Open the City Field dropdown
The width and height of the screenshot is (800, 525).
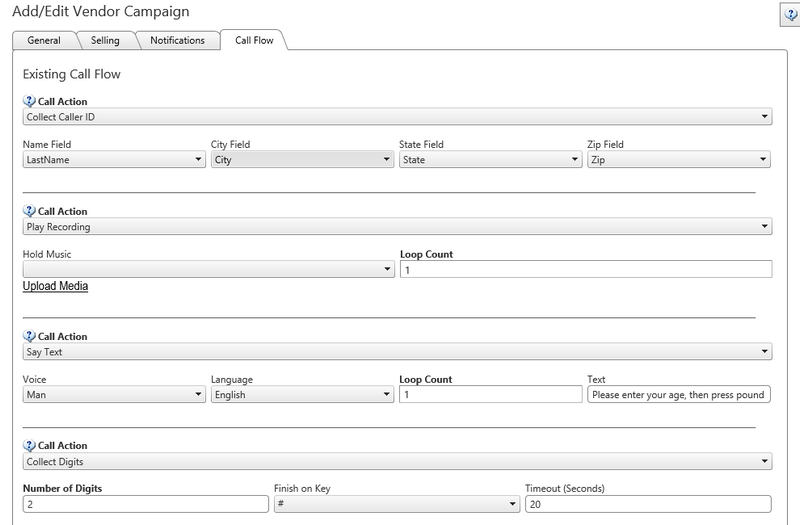pyautogui.click(x=302, y=160)
